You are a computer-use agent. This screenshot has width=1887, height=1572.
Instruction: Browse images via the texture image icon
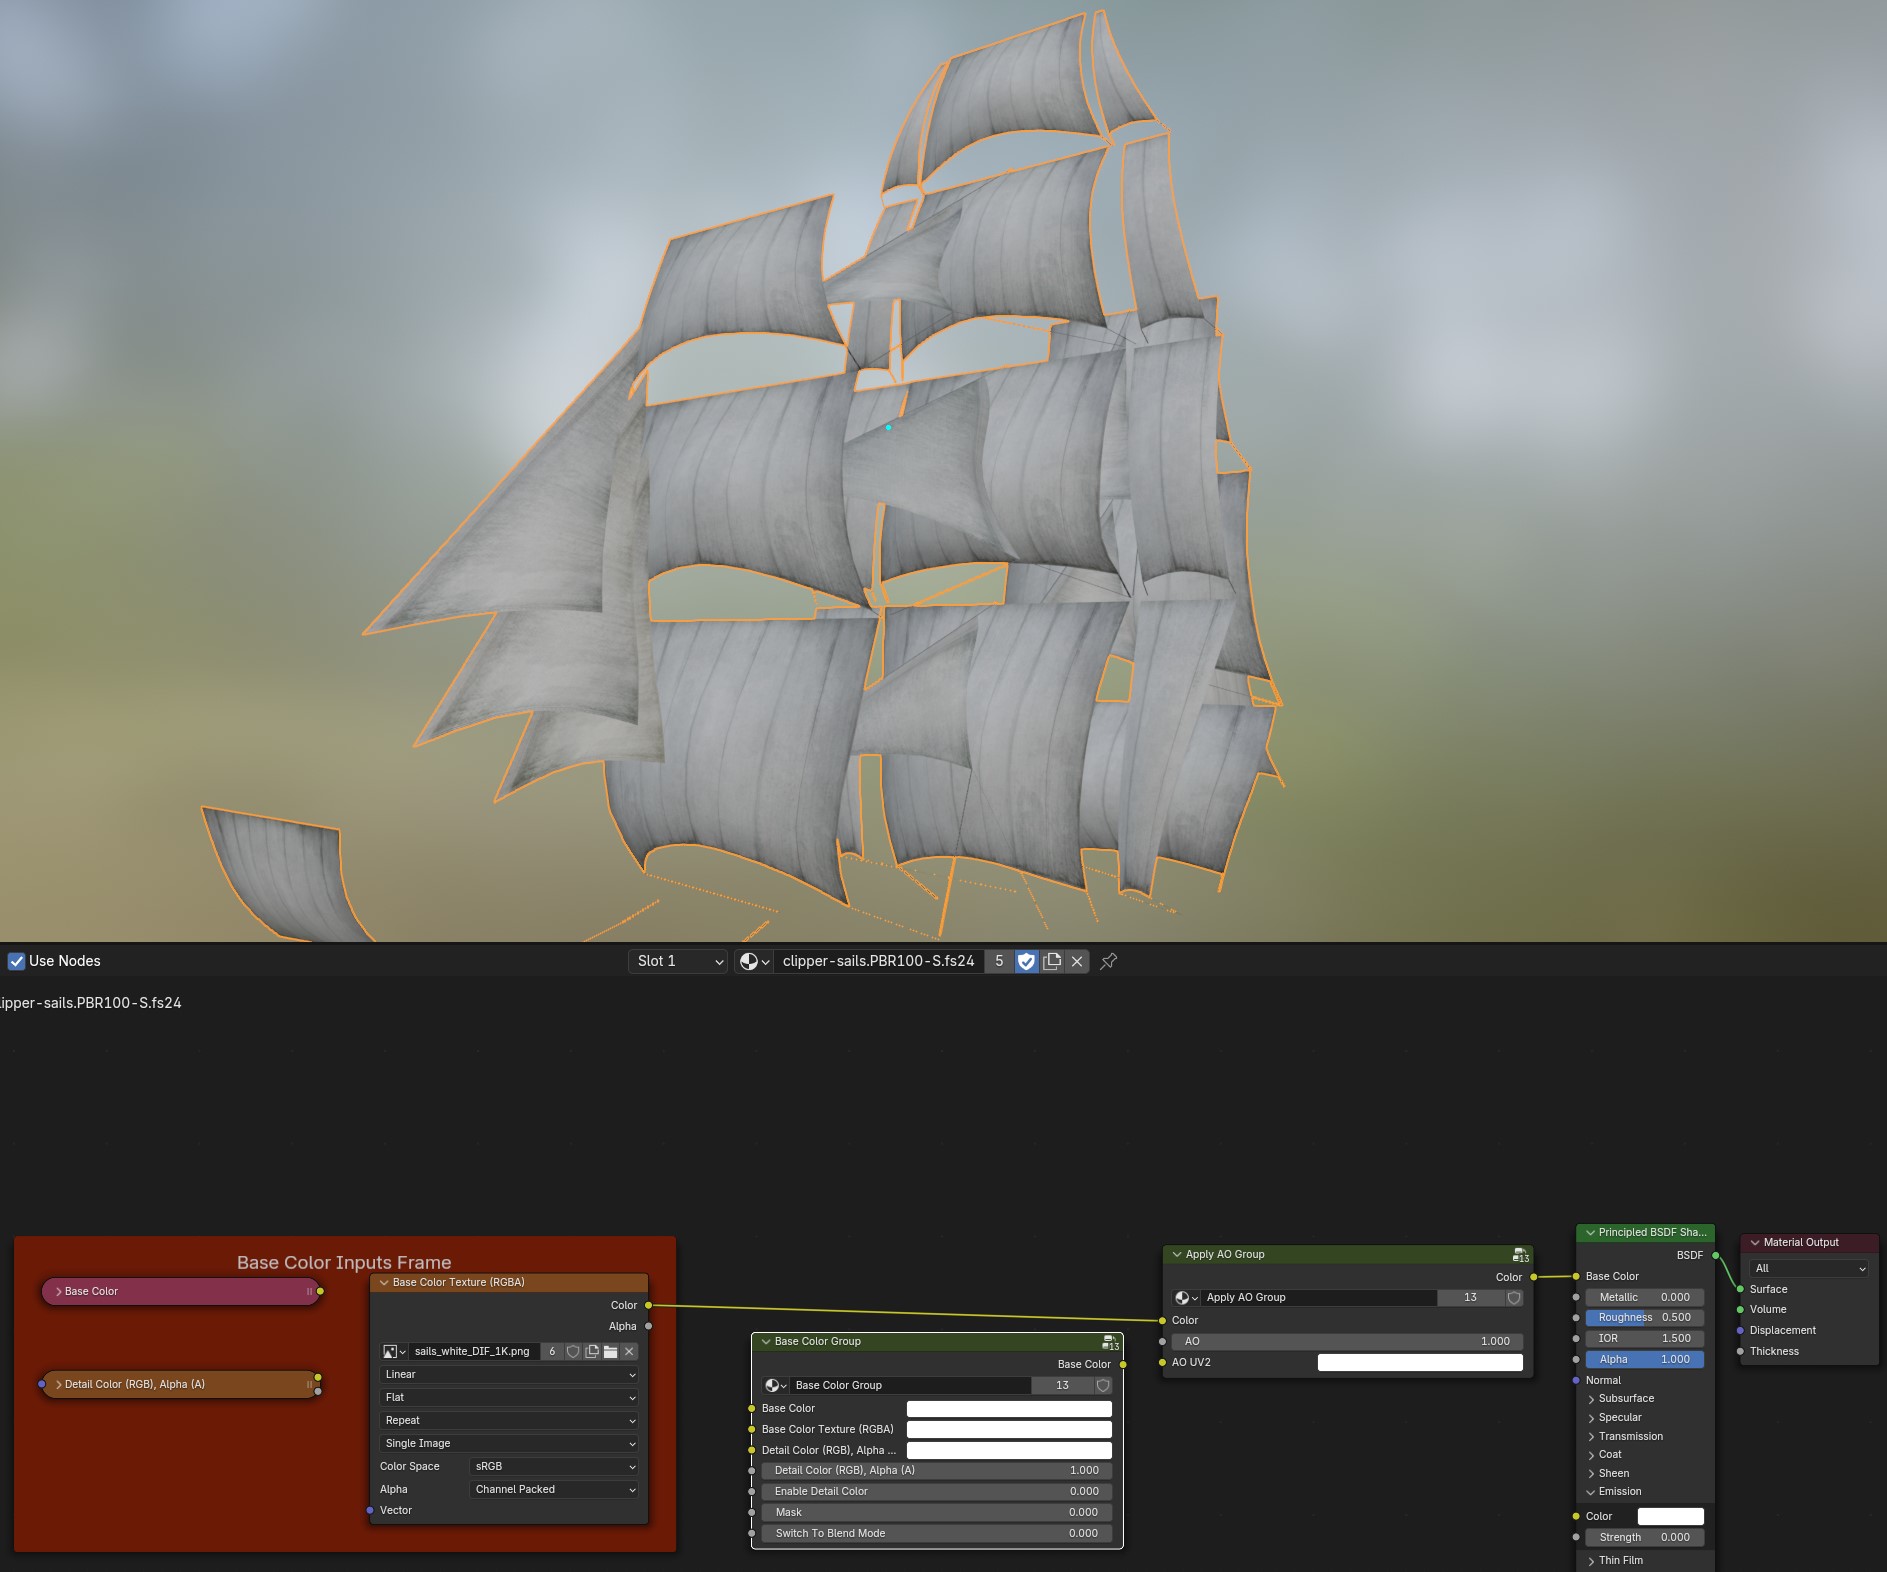(395, 1351)
